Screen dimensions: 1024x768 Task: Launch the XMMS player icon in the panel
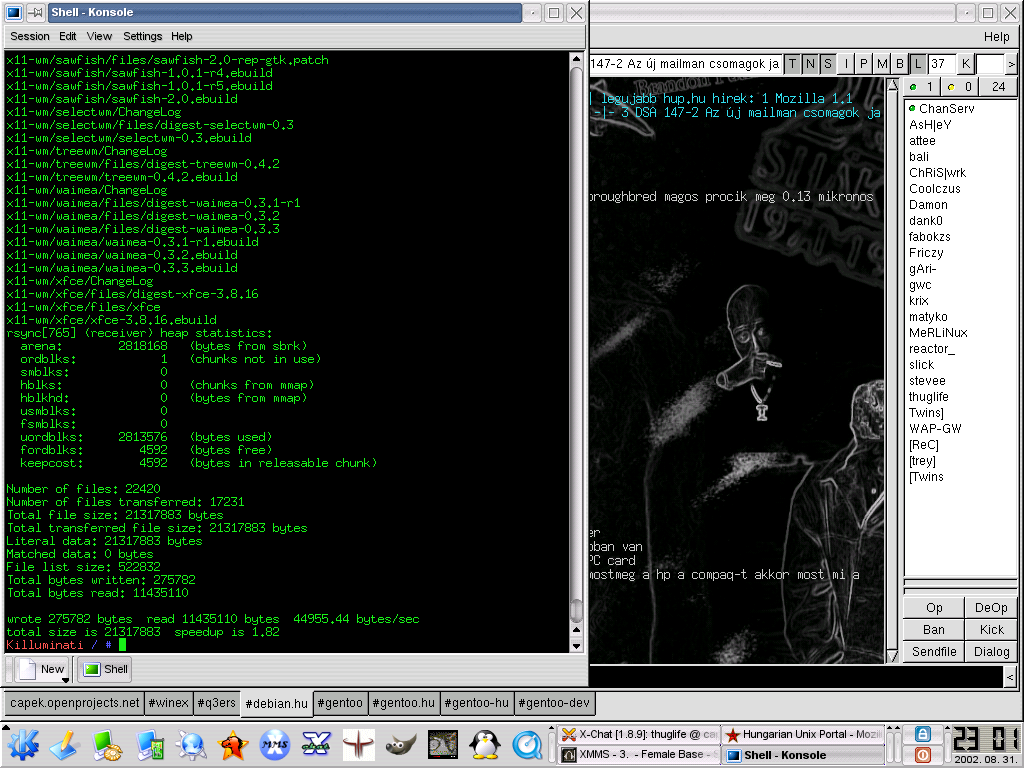[x=275, y=744]
